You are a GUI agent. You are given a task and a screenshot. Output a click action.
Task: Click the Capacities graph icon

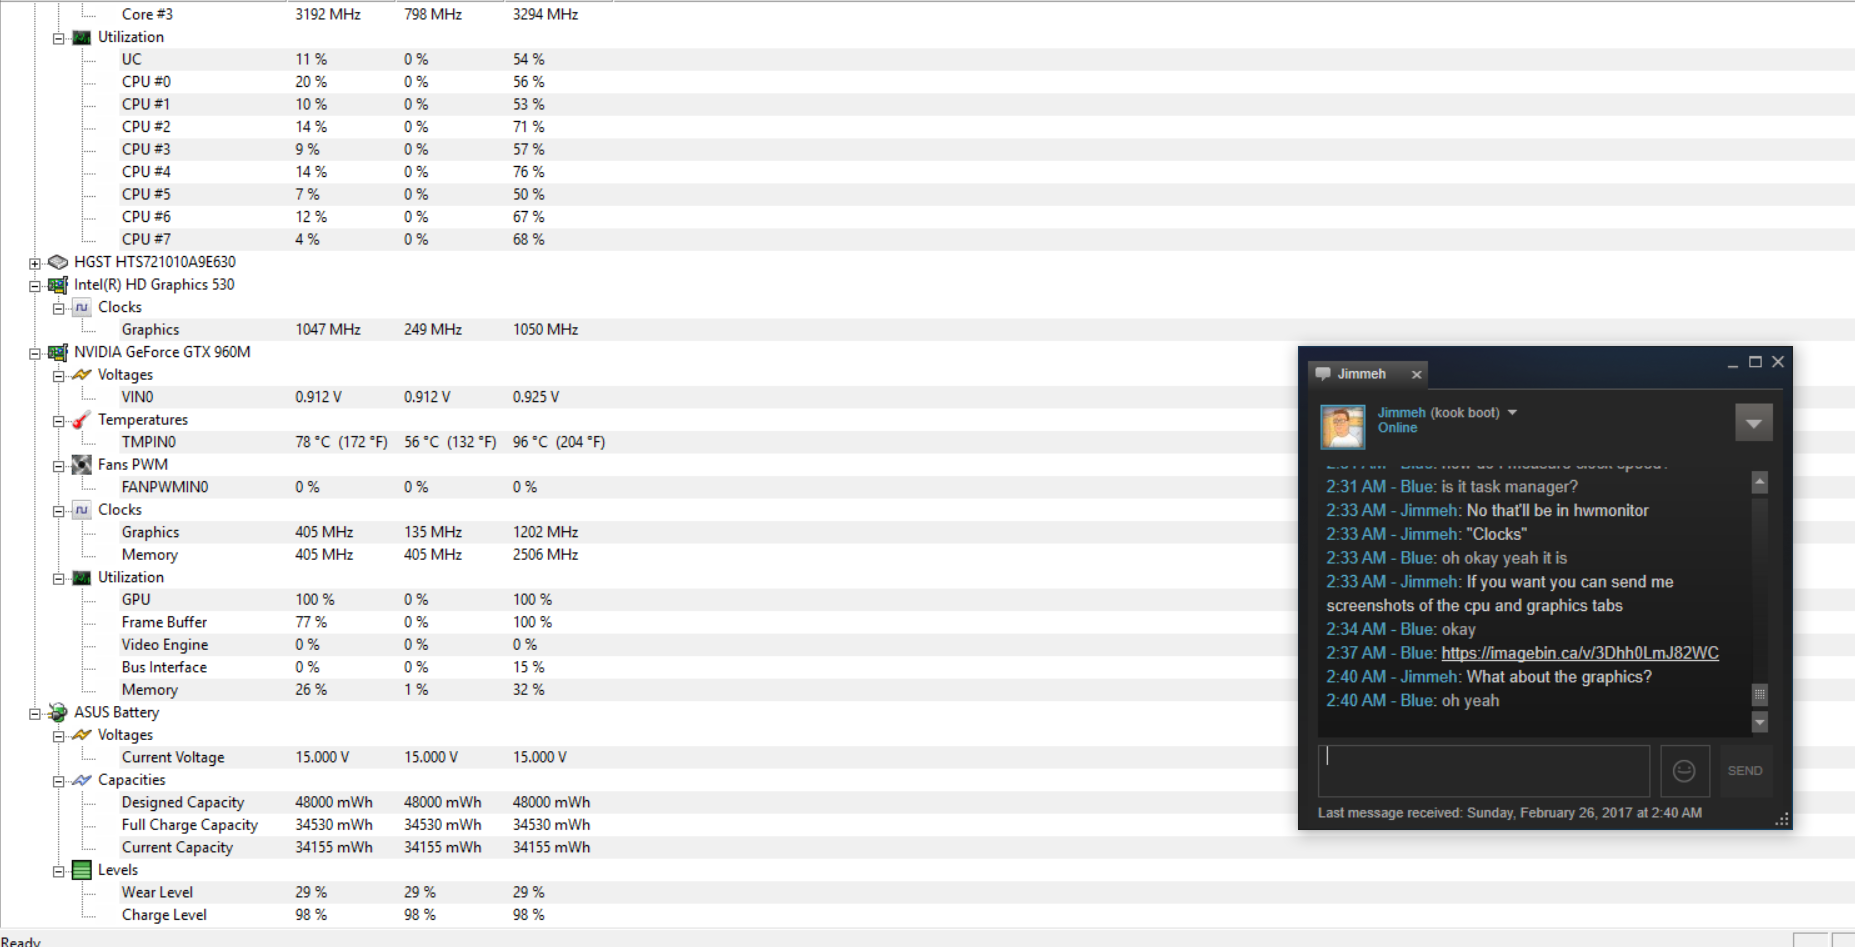[82, 780]
